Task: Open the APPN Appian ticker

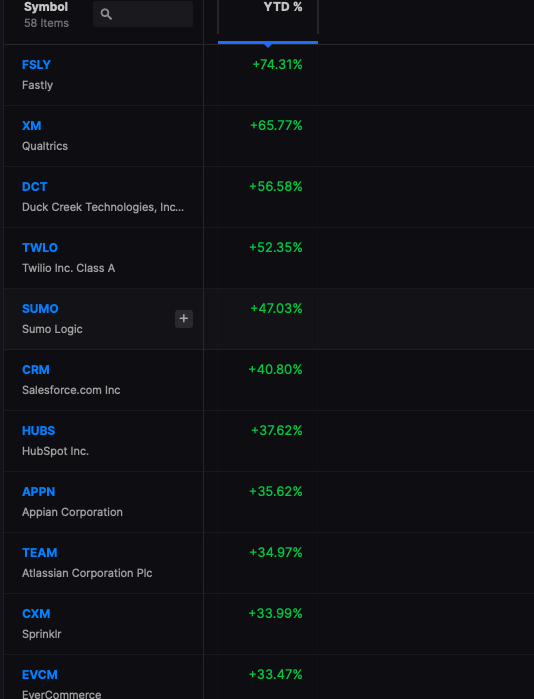Action: tap(38, 492)
